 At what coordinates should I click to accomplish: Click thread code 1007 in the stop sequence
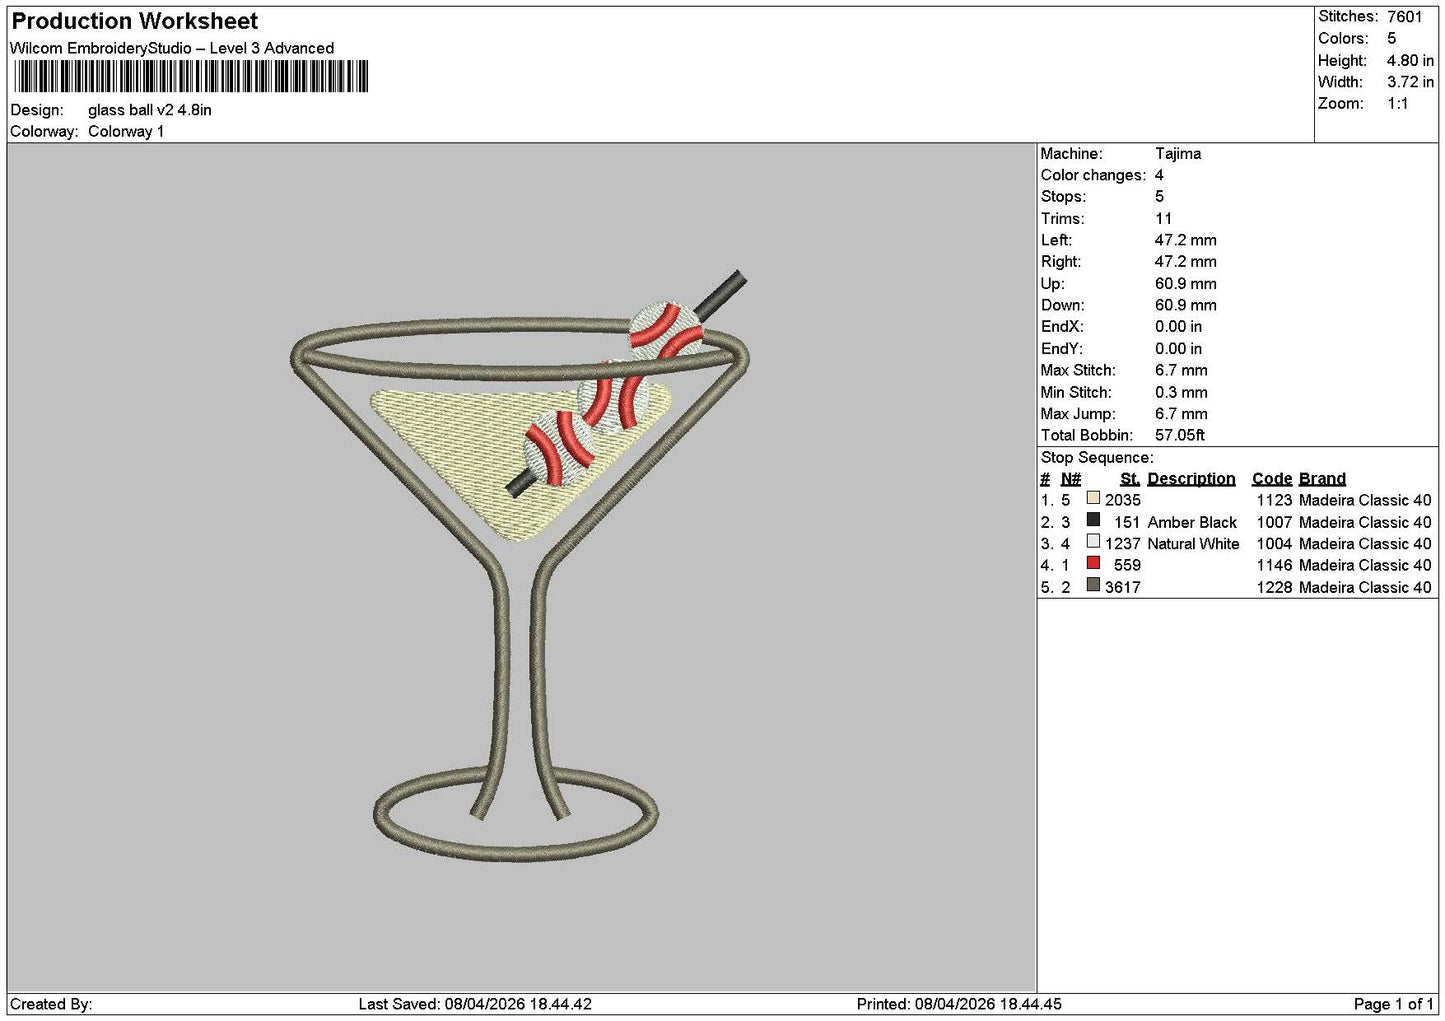tap(1274, 522)
